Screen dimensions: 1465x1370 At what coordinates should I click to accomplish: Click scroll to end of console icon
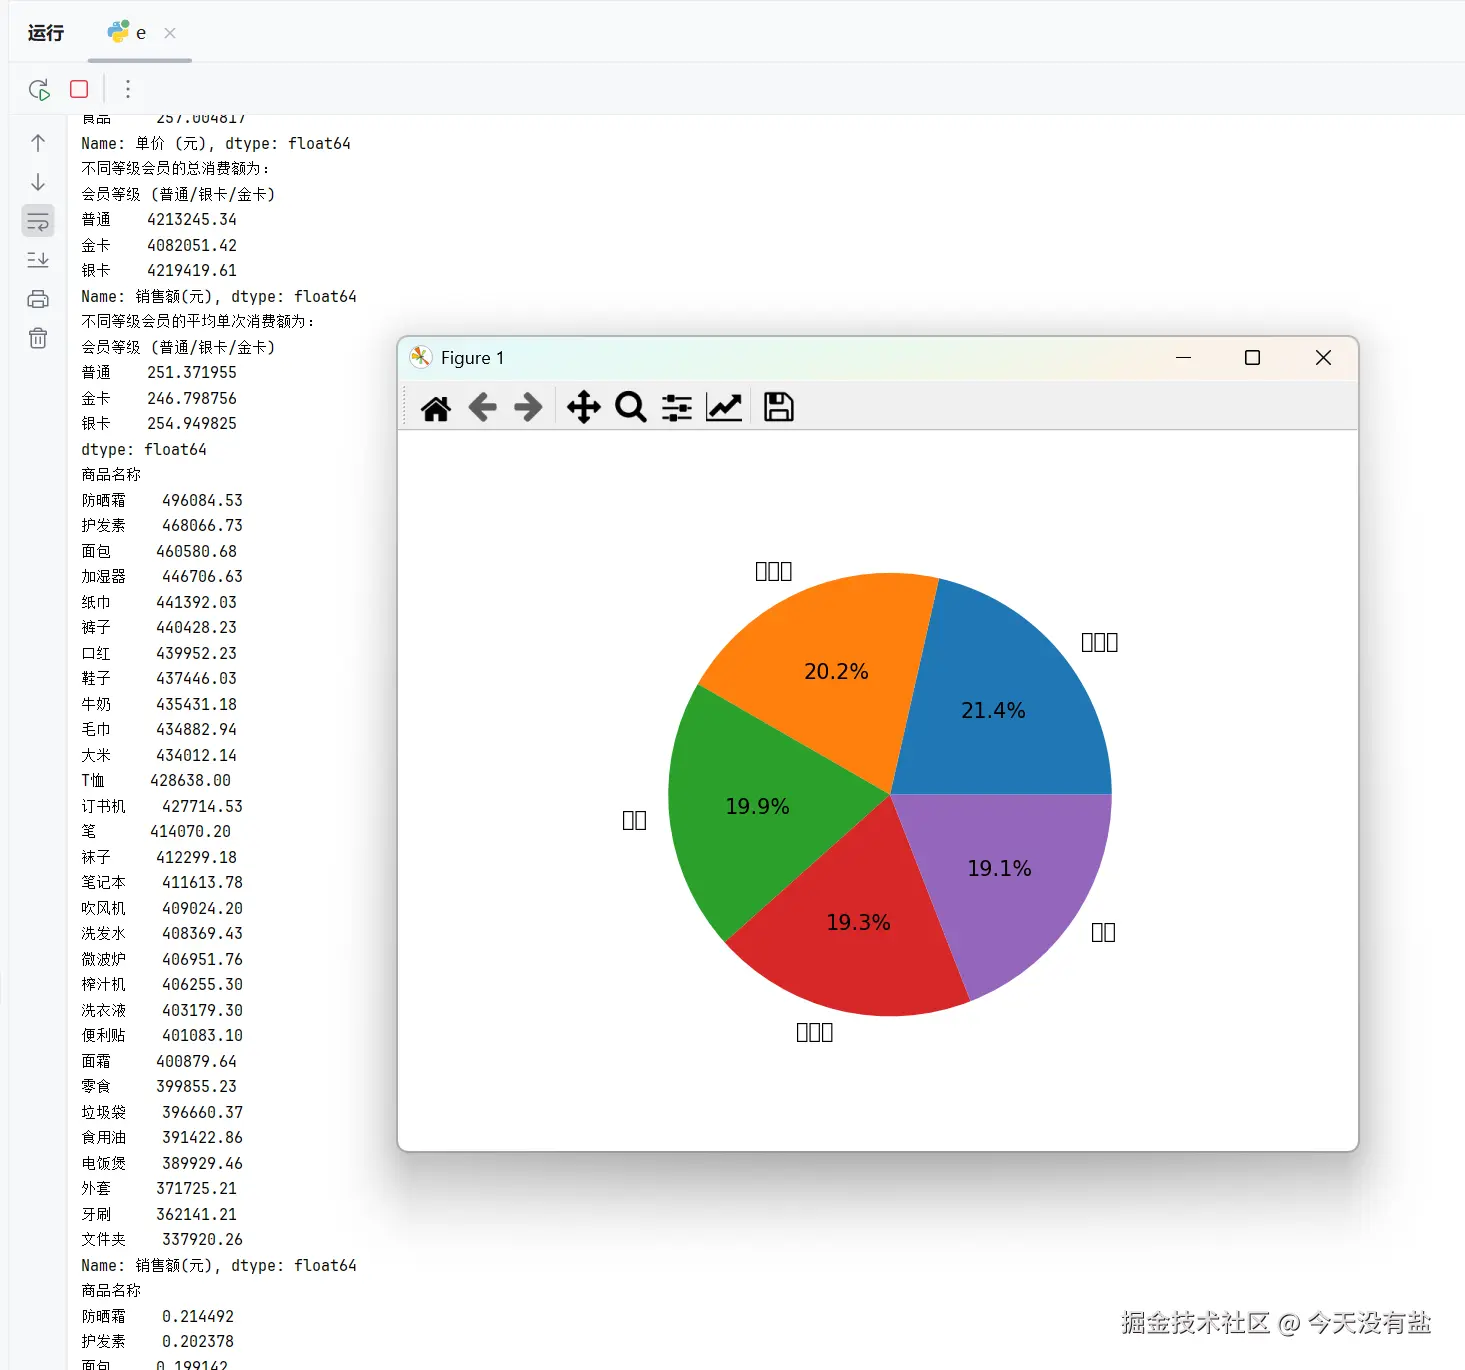pyautogui.click(x=38, y=260)
